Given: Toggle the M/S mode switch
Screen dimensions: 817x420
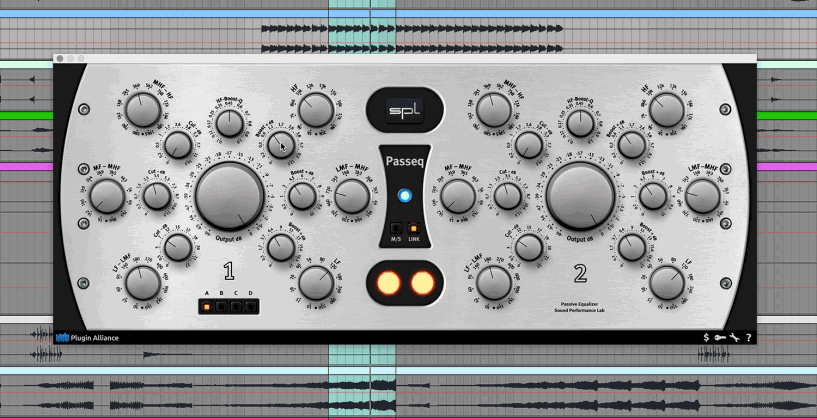Looking at the screenshot, I should (x=397, y=229).
